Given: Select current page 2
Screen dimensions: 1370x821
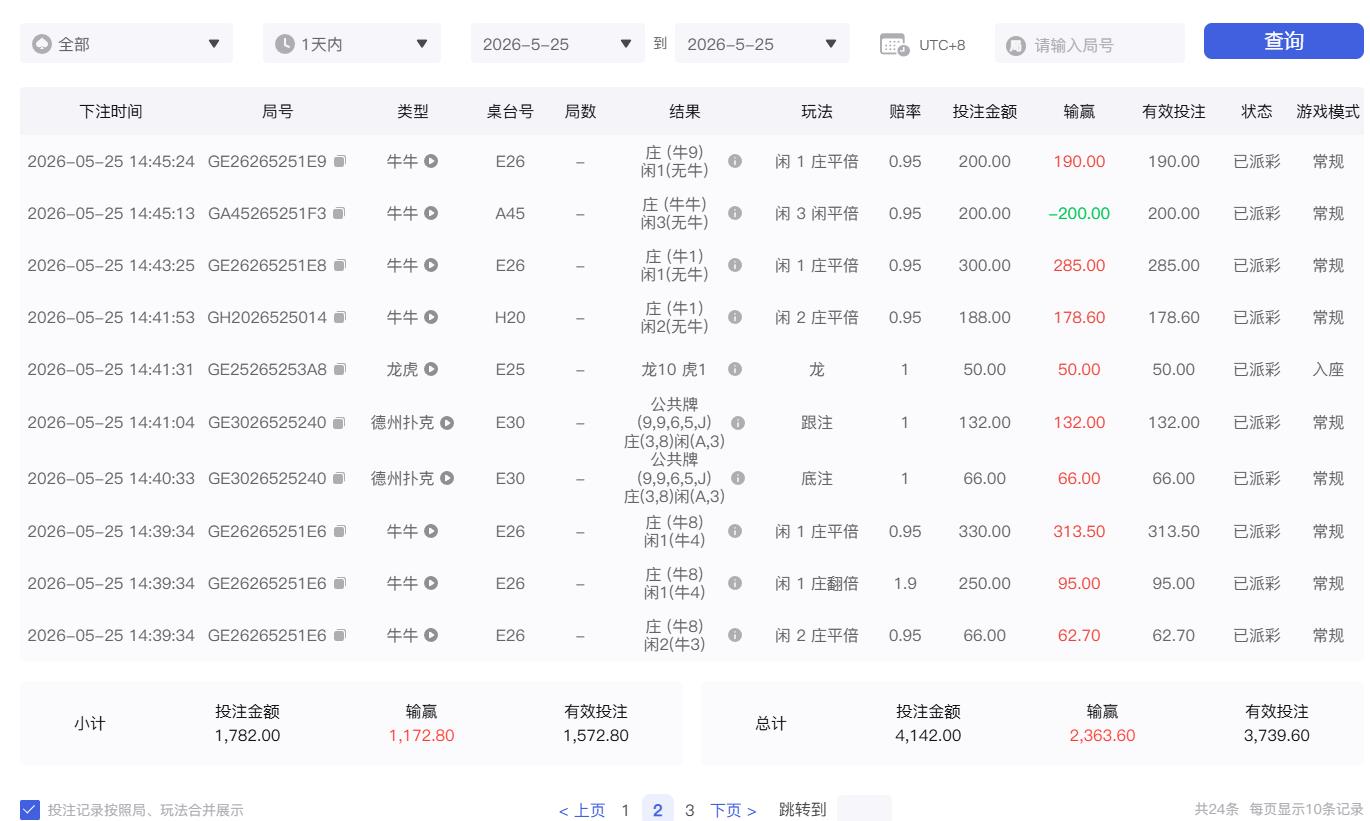Looking at the screenshot, I should tap(657, 810).
